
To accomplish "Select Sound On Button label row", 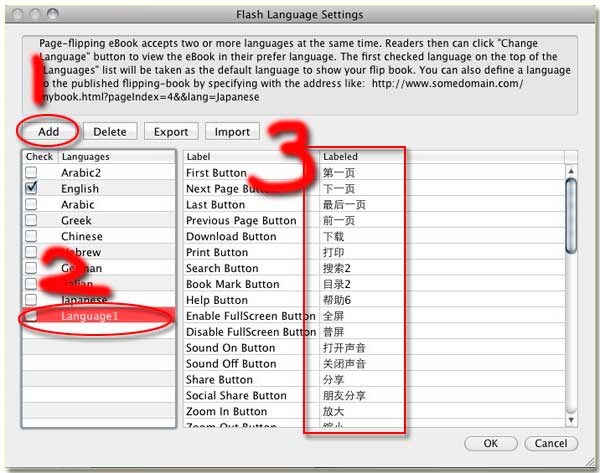I will (x=374, y=347).
